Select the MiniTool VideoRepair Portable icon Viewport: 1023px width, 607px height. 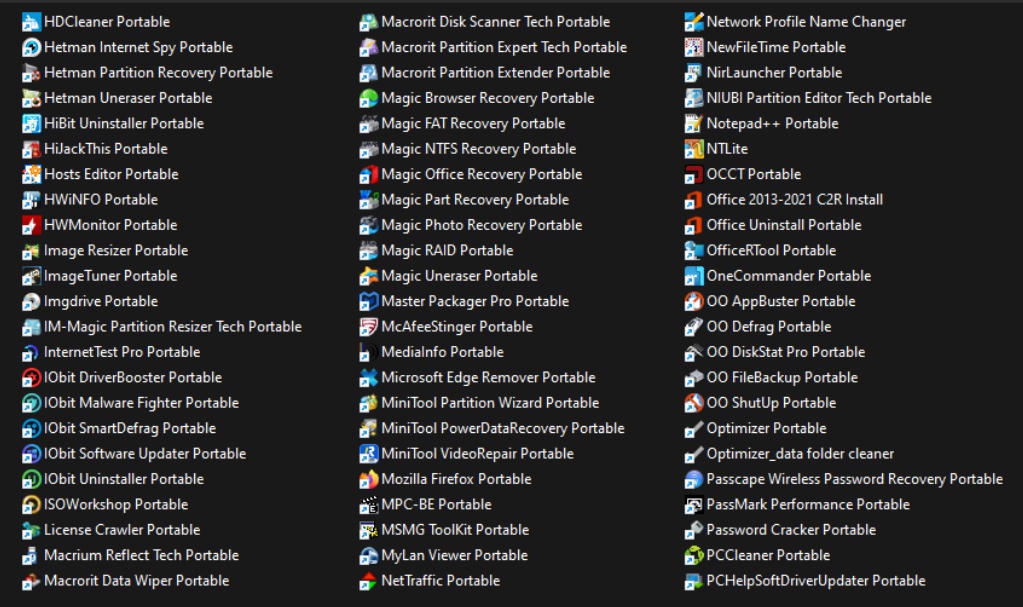point(368,454)
